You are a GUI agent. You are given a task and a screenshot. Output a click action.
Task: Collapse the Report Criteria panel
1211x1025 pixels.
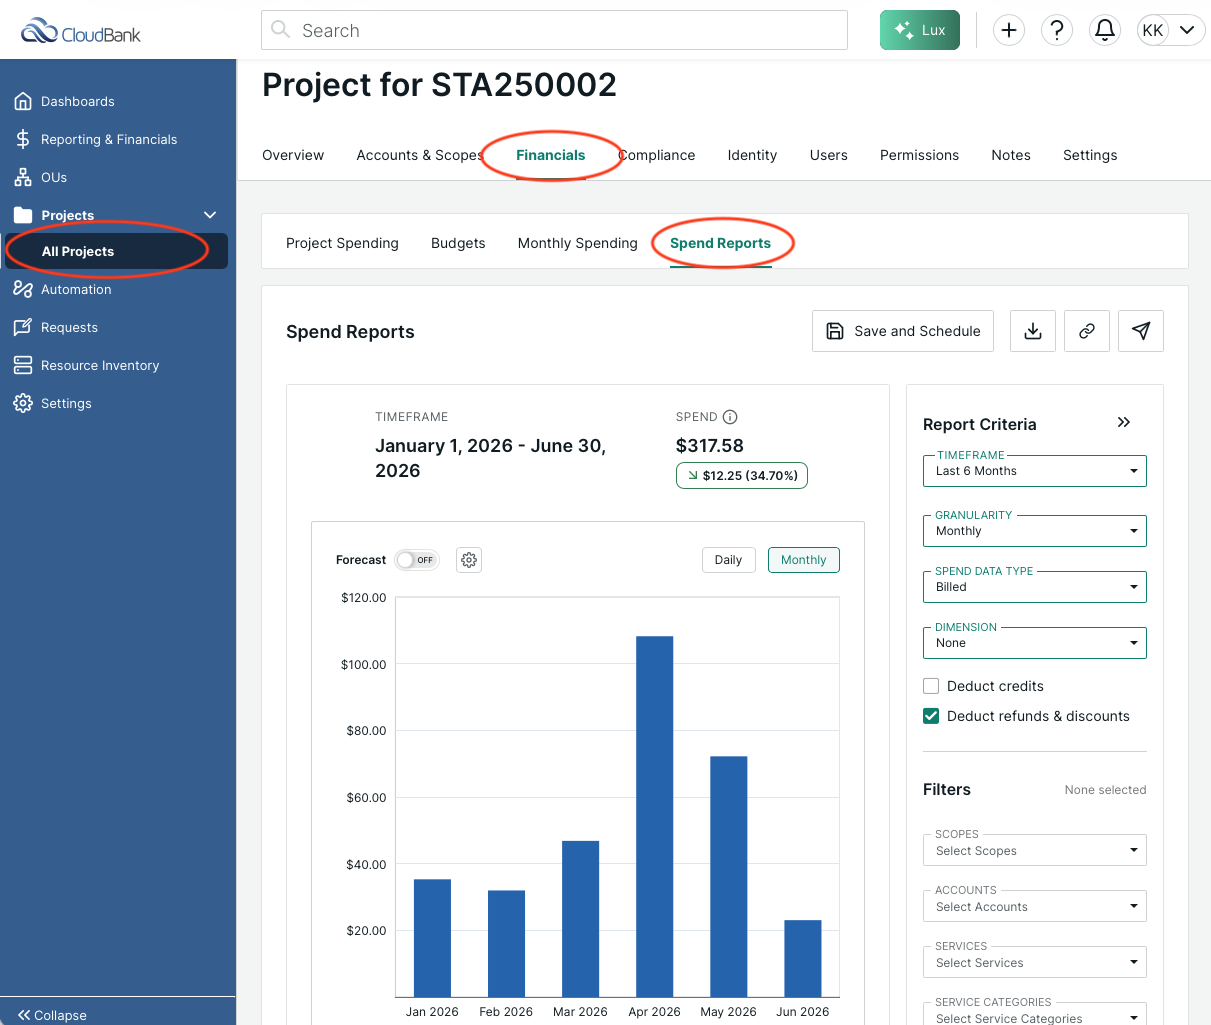point(1124,422)
